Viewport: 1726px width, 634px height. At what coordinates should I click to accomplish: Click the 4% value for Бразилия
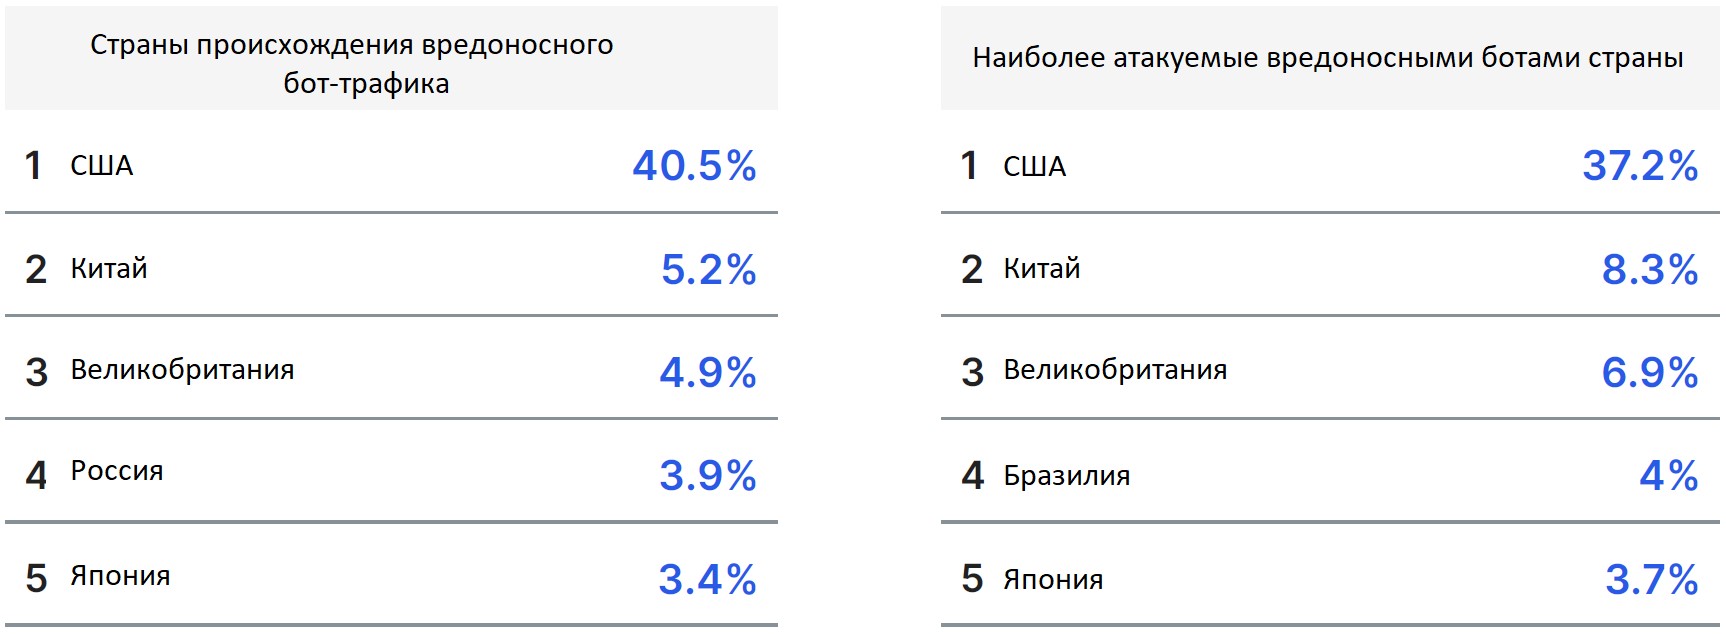(x=1669, y=475)
